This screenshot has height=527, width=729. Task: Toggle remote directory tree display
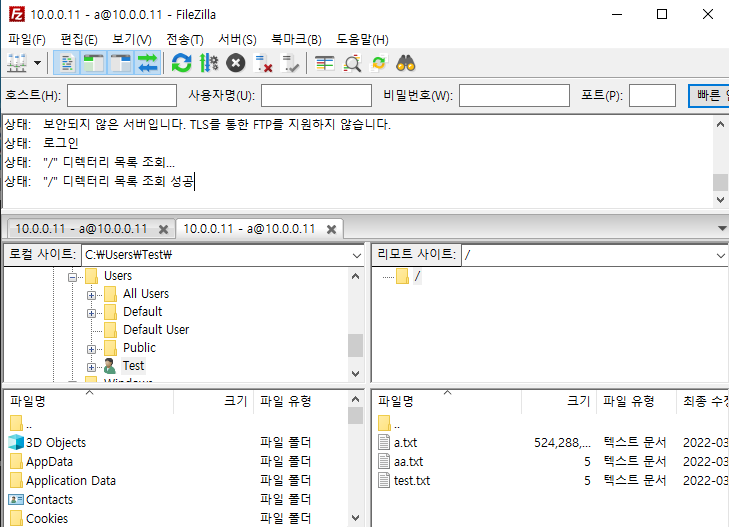(x=121, y=63)
